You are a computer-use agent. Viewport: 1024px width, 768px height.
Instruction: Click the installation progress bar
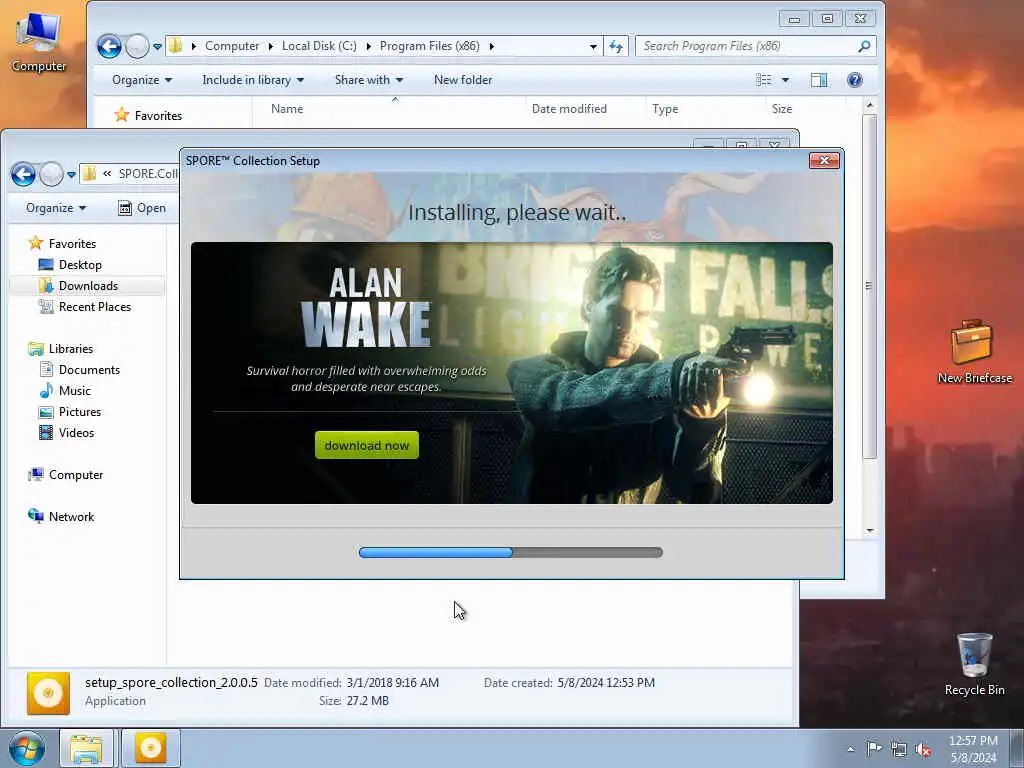[511, 552]
